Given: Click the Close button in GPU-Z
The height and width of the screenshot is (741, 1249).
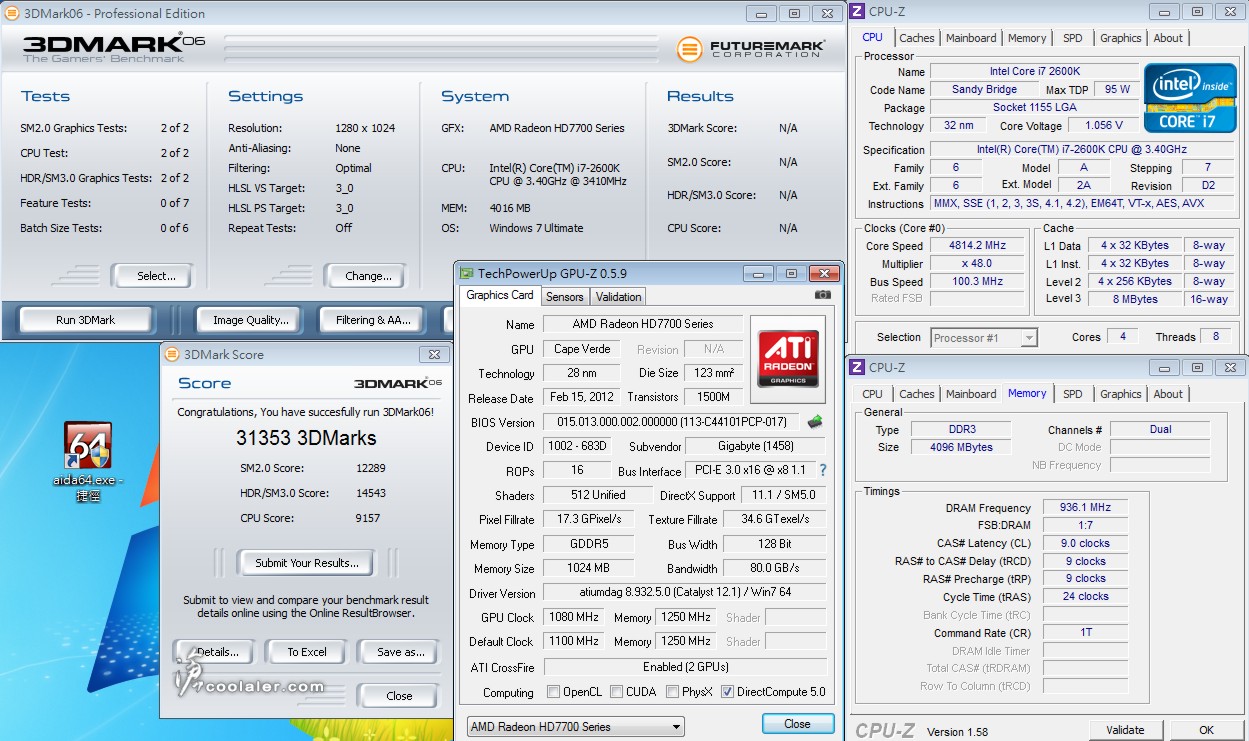Looking at the screenshot, I should click(x=797, y=724).
